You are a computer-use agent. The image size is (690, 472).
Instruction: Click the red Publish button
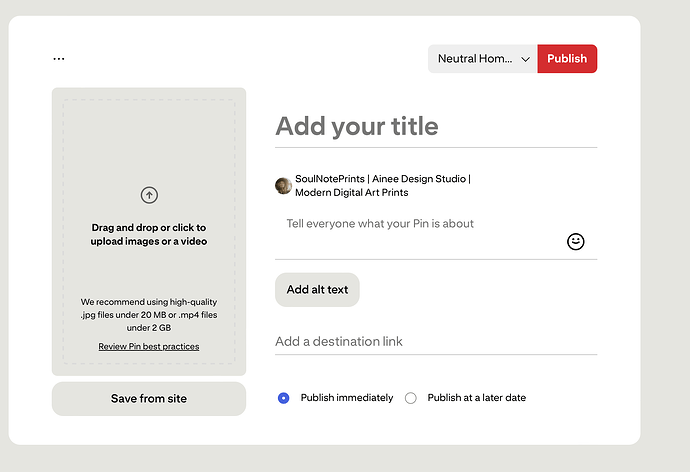(567, 59)
